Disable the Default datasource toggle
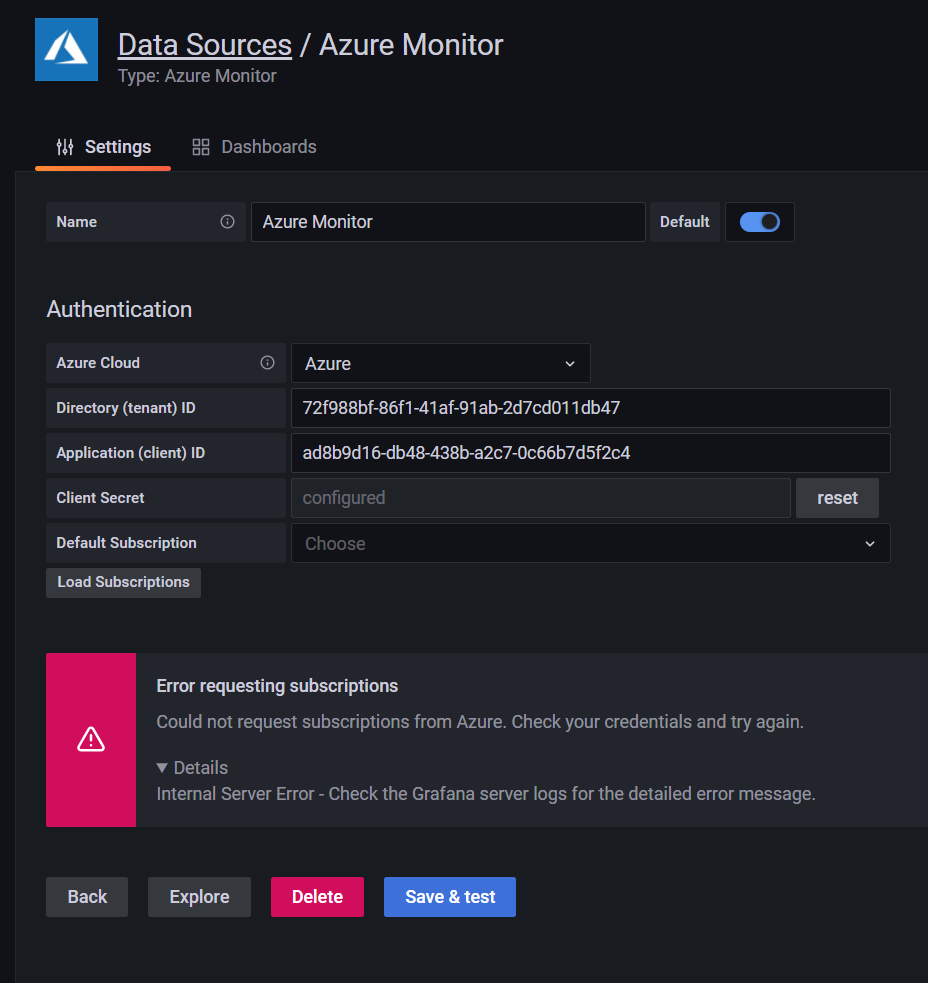This screenshot has height=983, width=928. (x=759, y=222)
